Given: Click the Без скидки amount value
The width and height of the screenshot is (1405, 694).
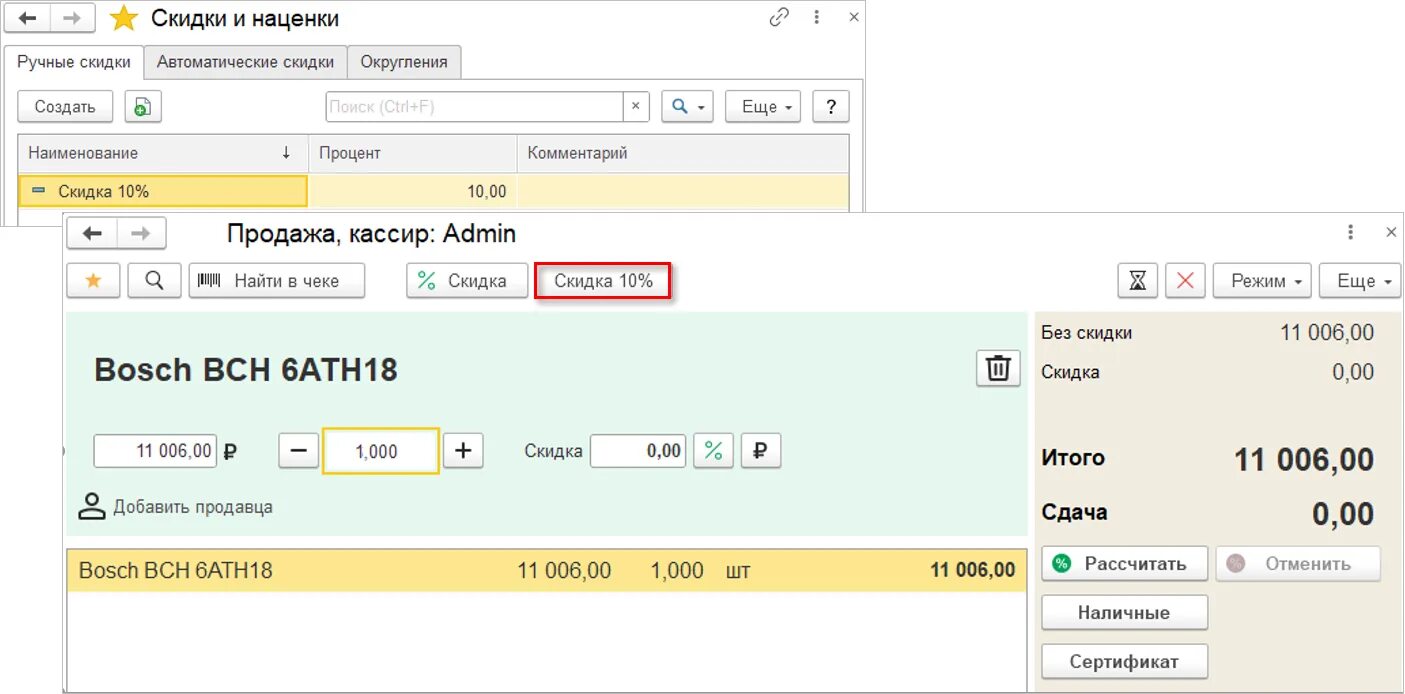Looking at the screenshot, I should click(1327, 332).
